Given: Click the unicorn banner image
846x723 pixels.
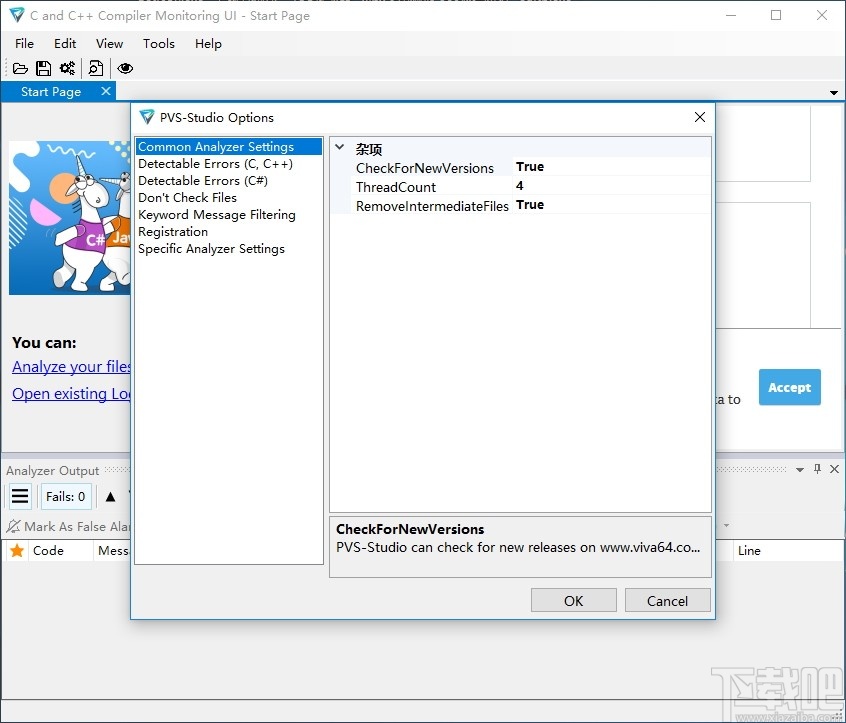Looking at the screenshot, I should (x=70, y=218).
